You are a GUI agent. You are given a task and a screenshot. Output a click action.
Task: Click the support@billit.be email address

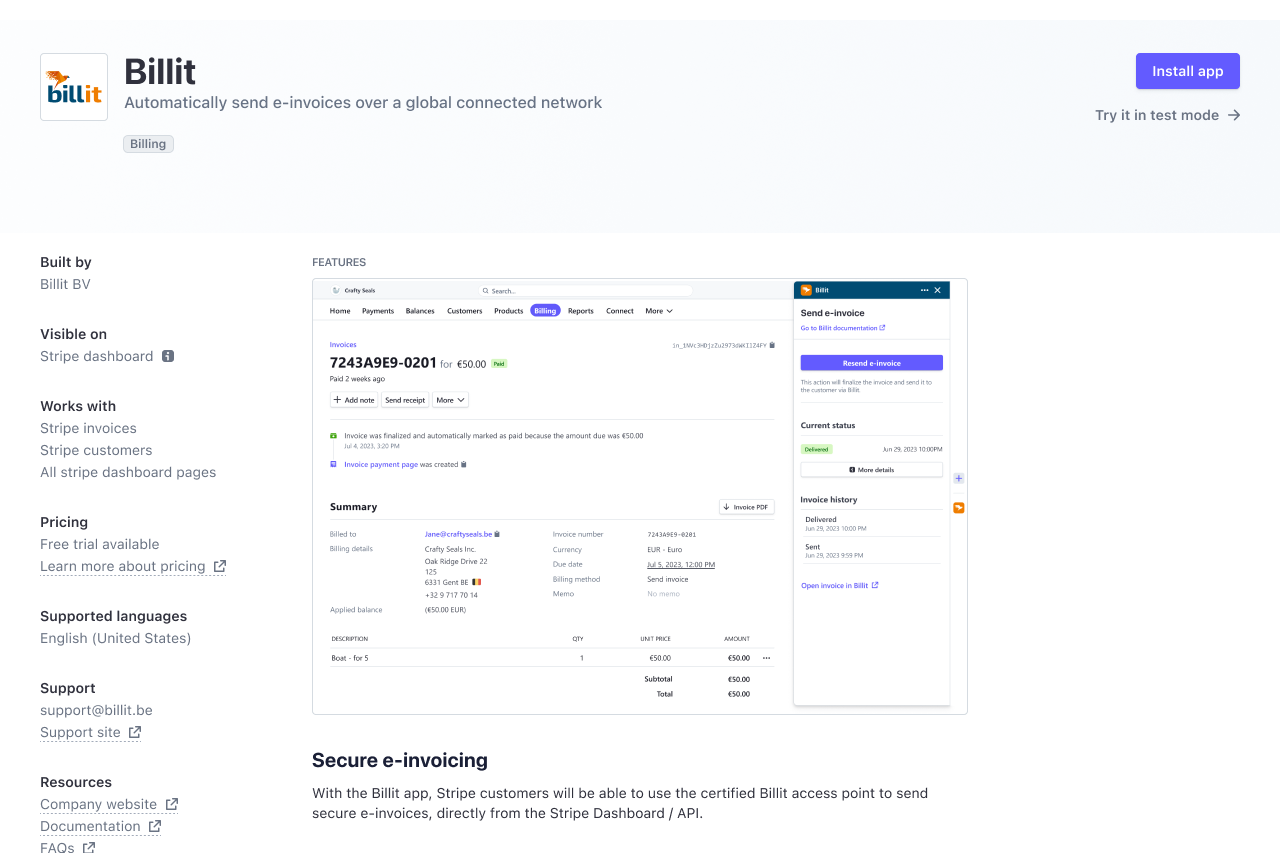coord(96,710)
